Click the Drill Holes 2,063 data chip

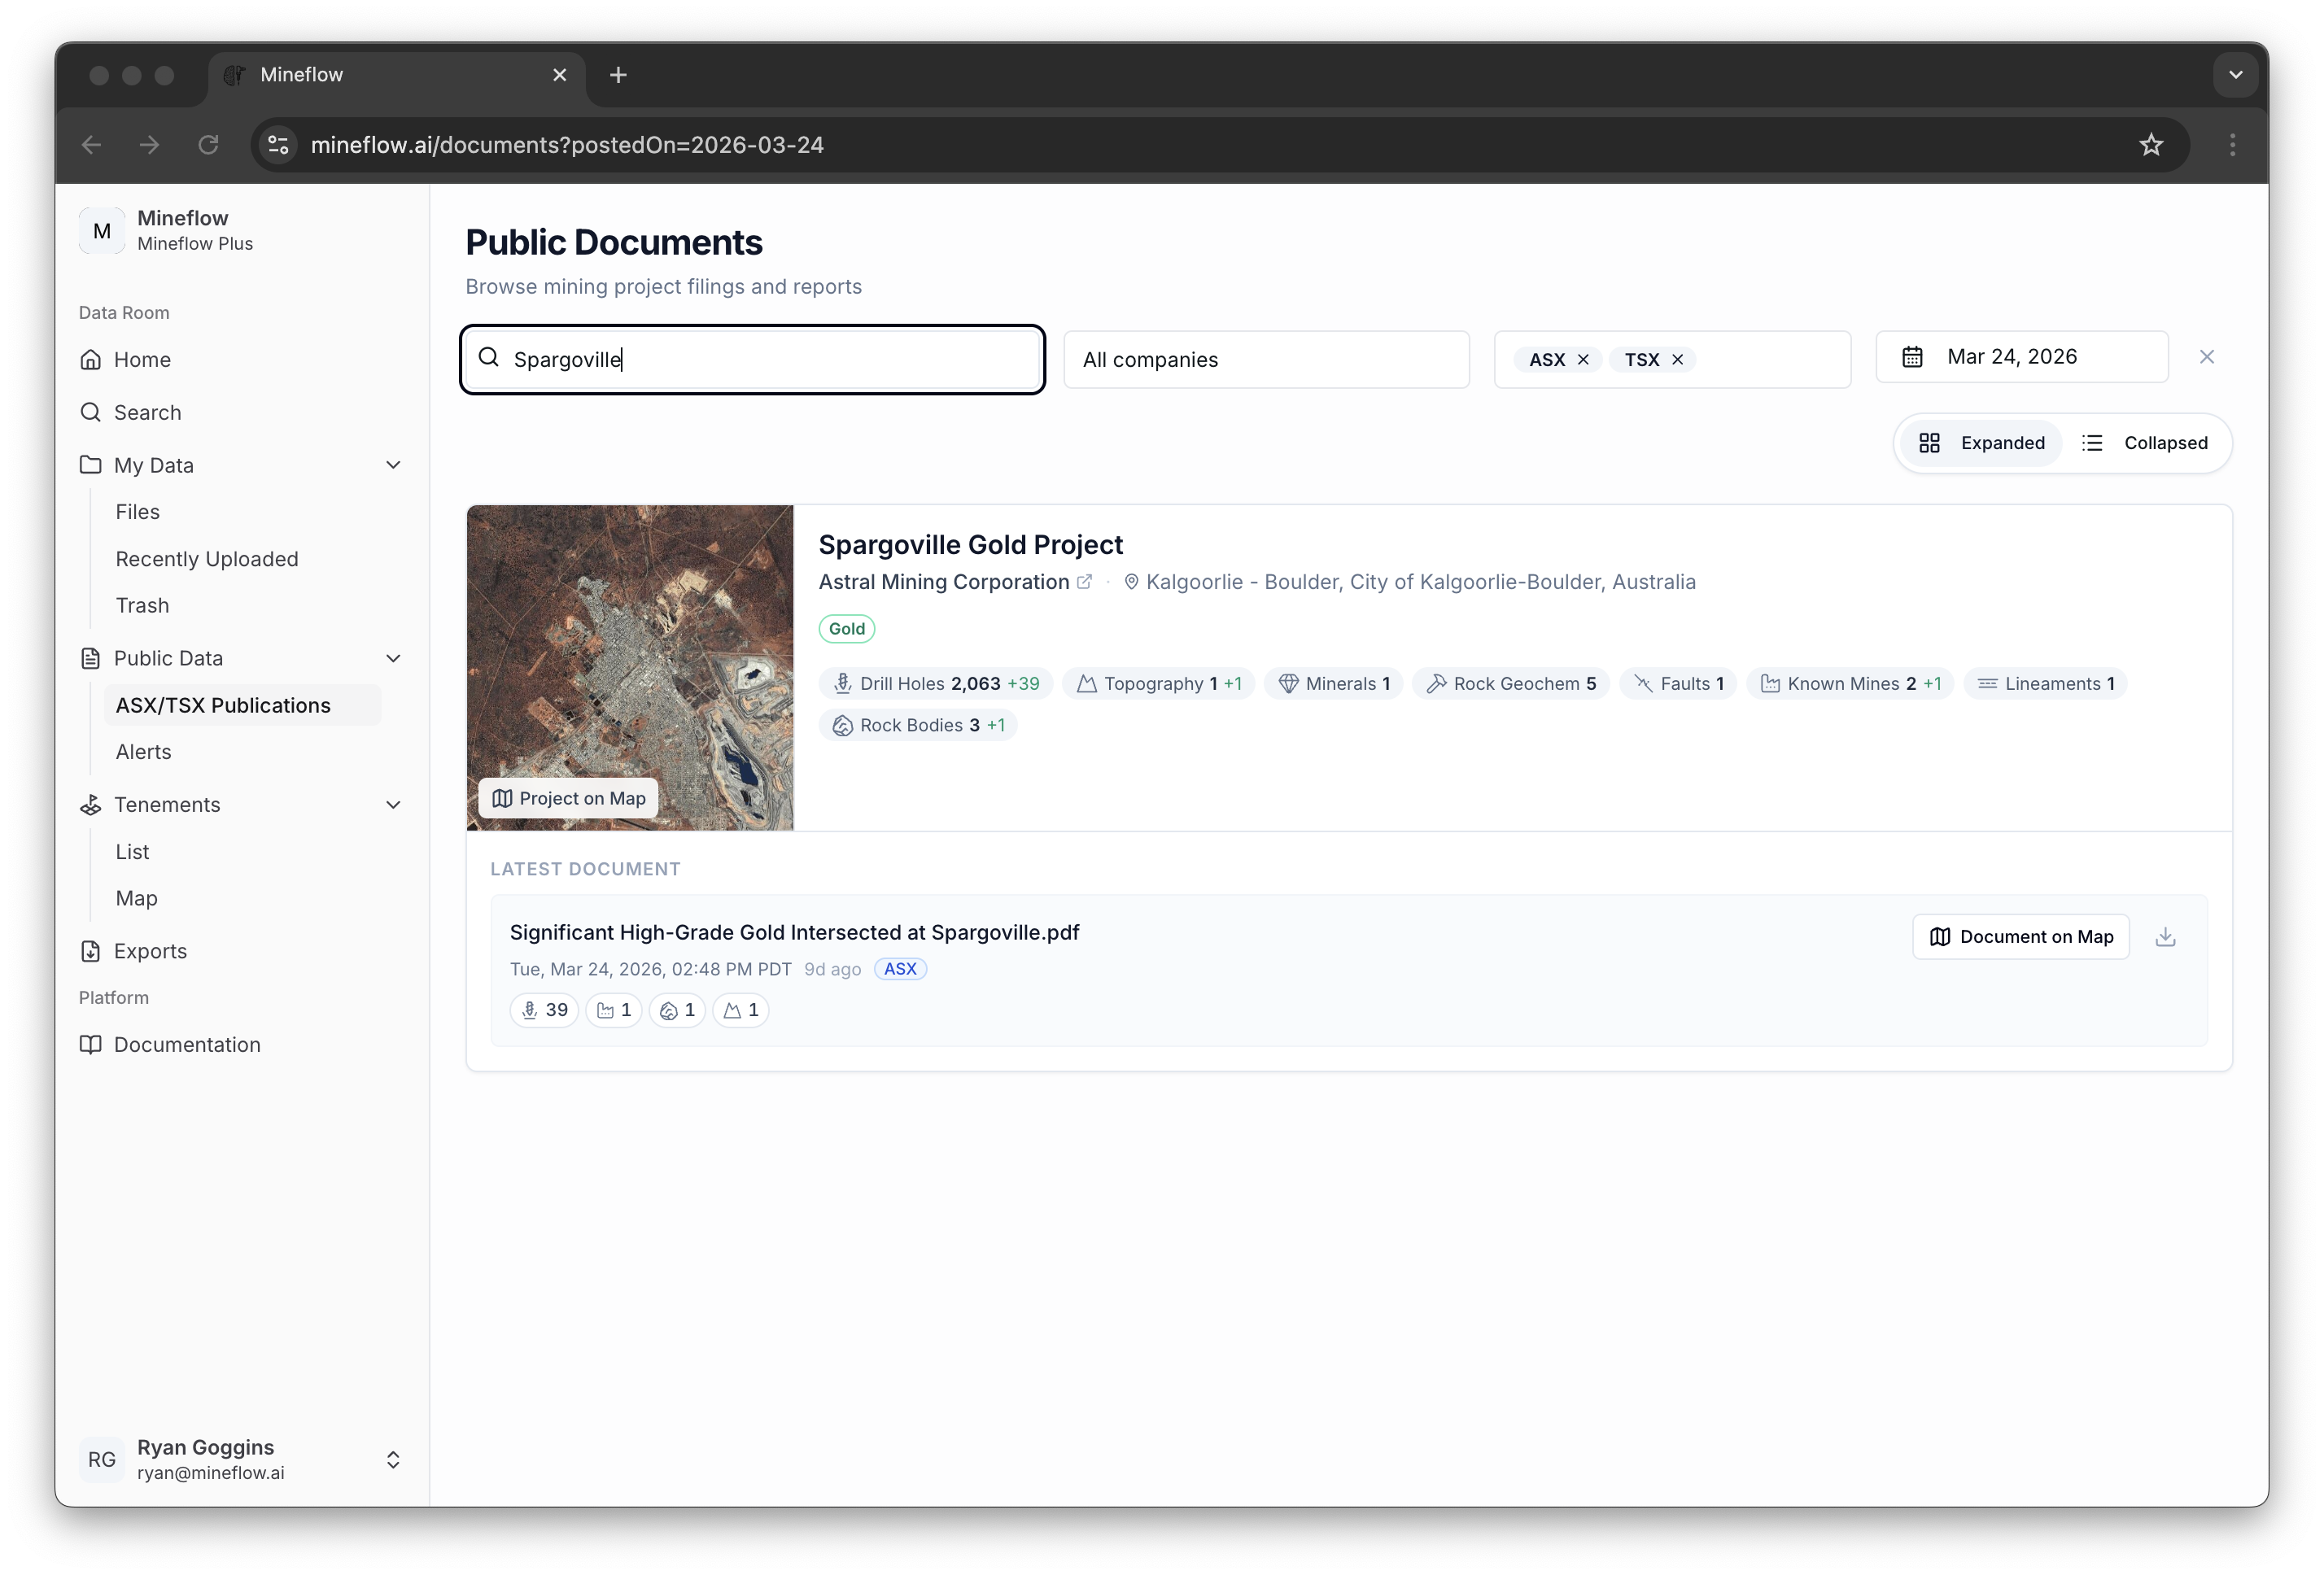pyautogui.click(x=936, y=684)
